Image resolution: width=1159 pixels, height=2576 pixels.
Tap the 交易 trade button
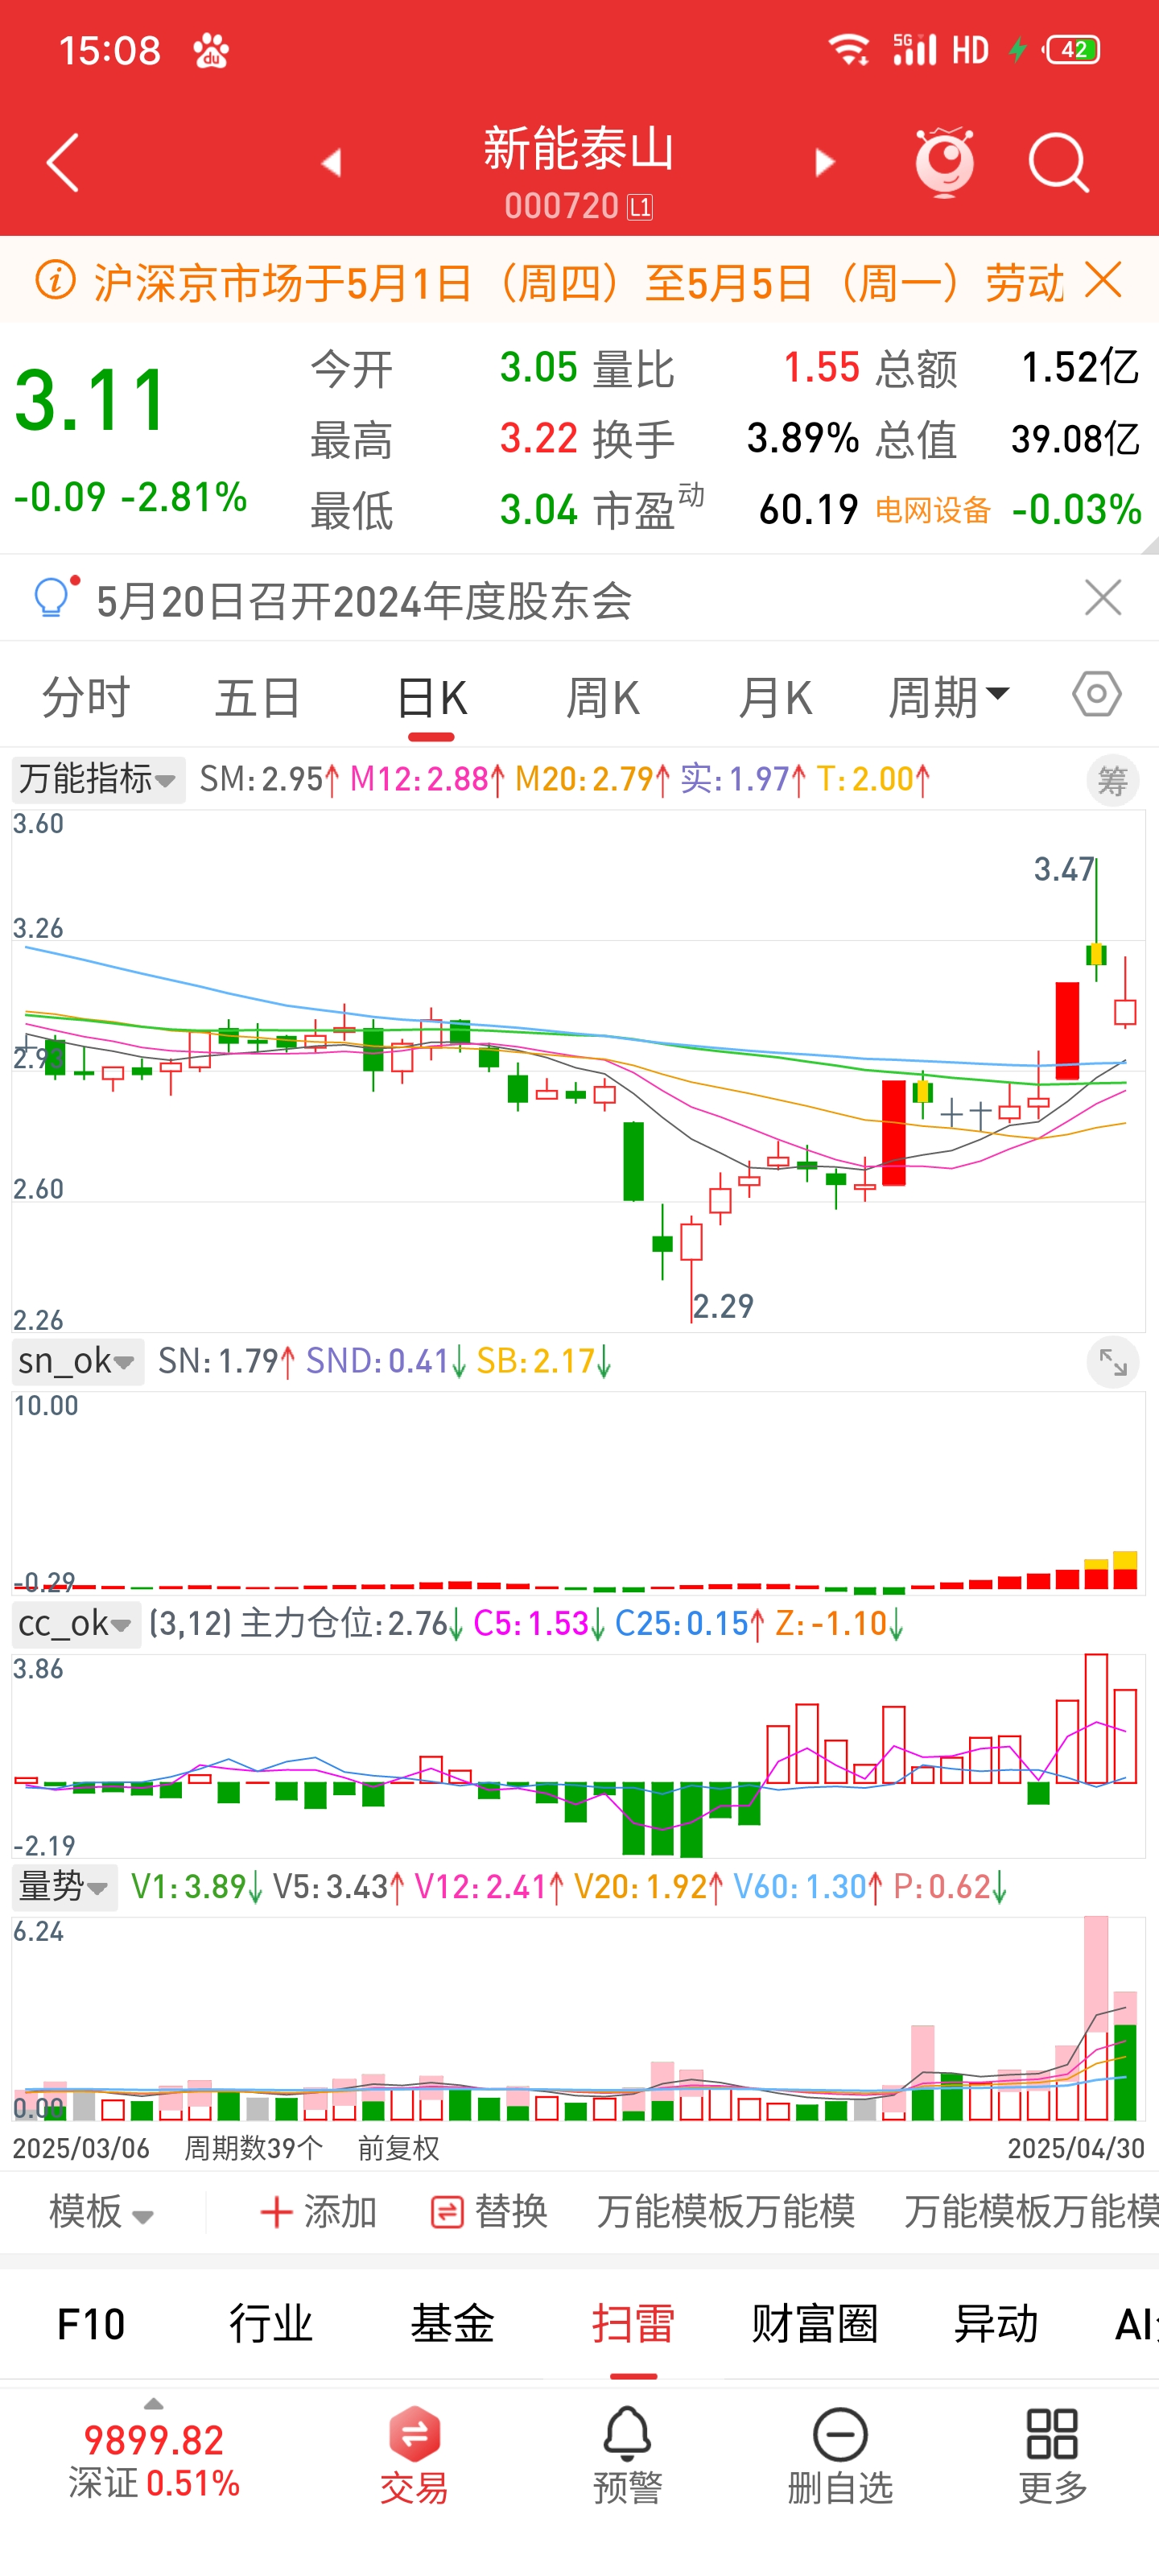pyautogui.click(x=414, y=2456)
